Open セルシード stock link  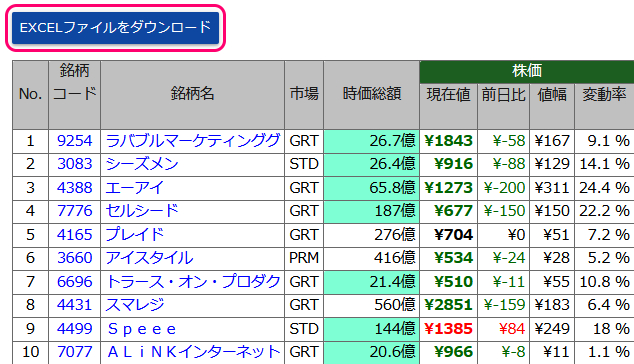coord(142,211)
